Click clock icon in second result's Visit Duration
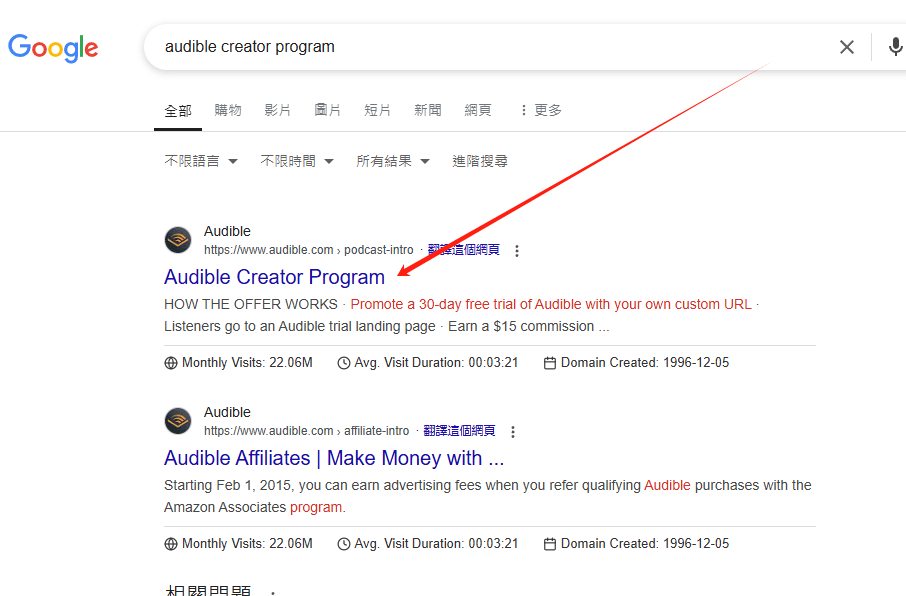The image size is (906, 596). 344,544
